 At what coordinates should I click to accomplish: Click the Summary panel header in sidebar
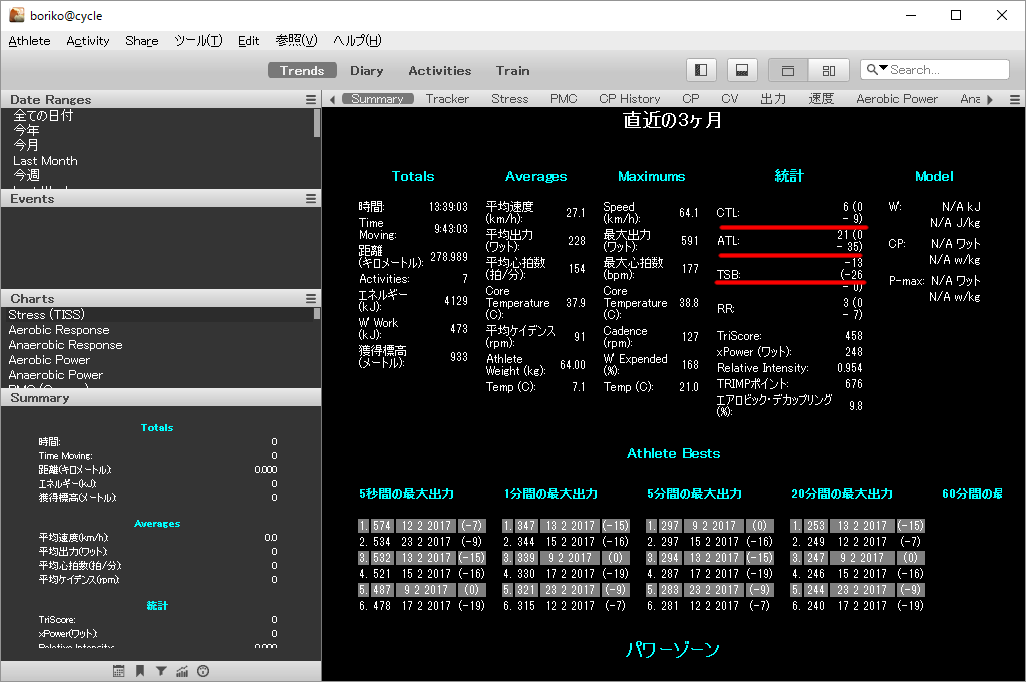click(x=160, y=398)
